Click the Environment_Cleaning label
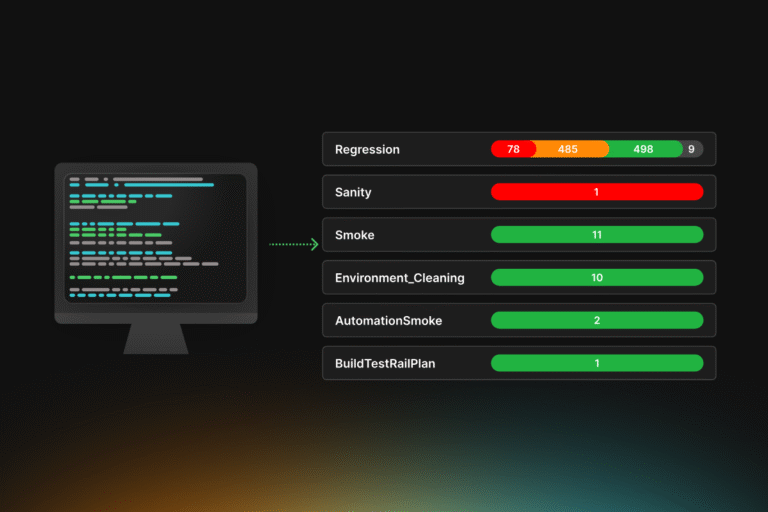Image resolution: width=768 pixels, height=512 pixels. (399, 278)
